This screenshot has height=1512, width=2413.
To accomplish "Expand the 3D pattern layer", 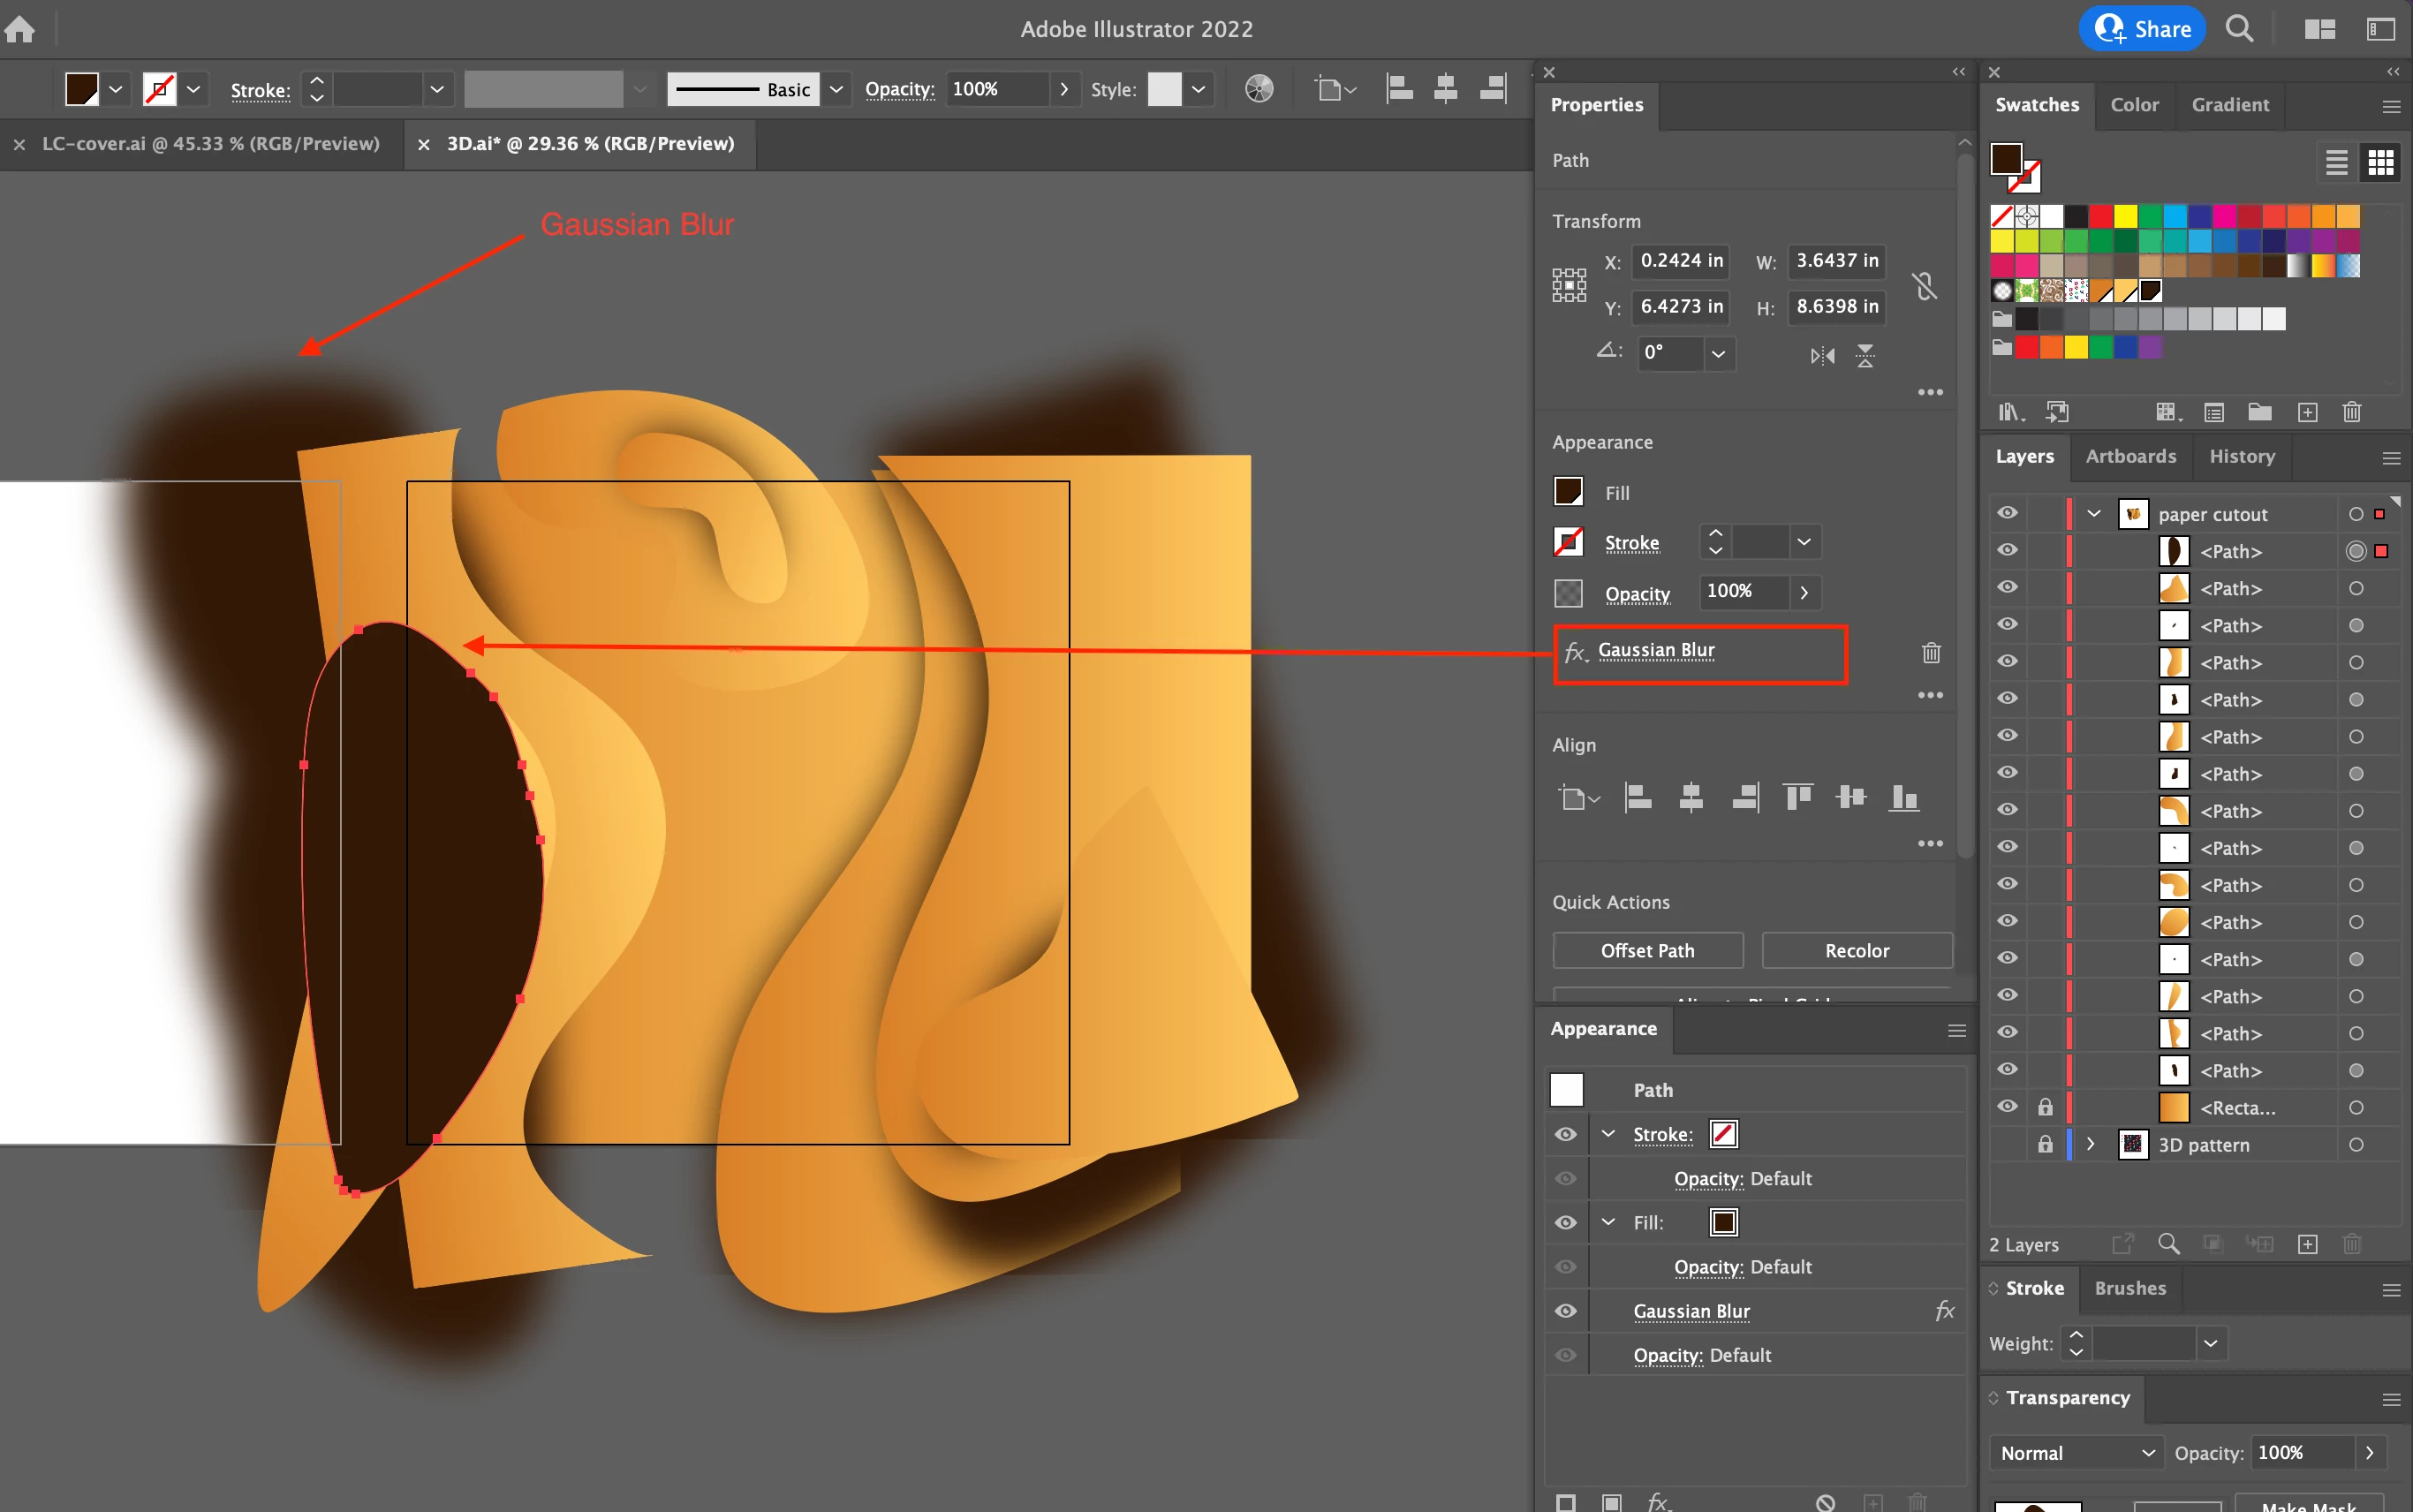I will (x=2090, y=1144).
